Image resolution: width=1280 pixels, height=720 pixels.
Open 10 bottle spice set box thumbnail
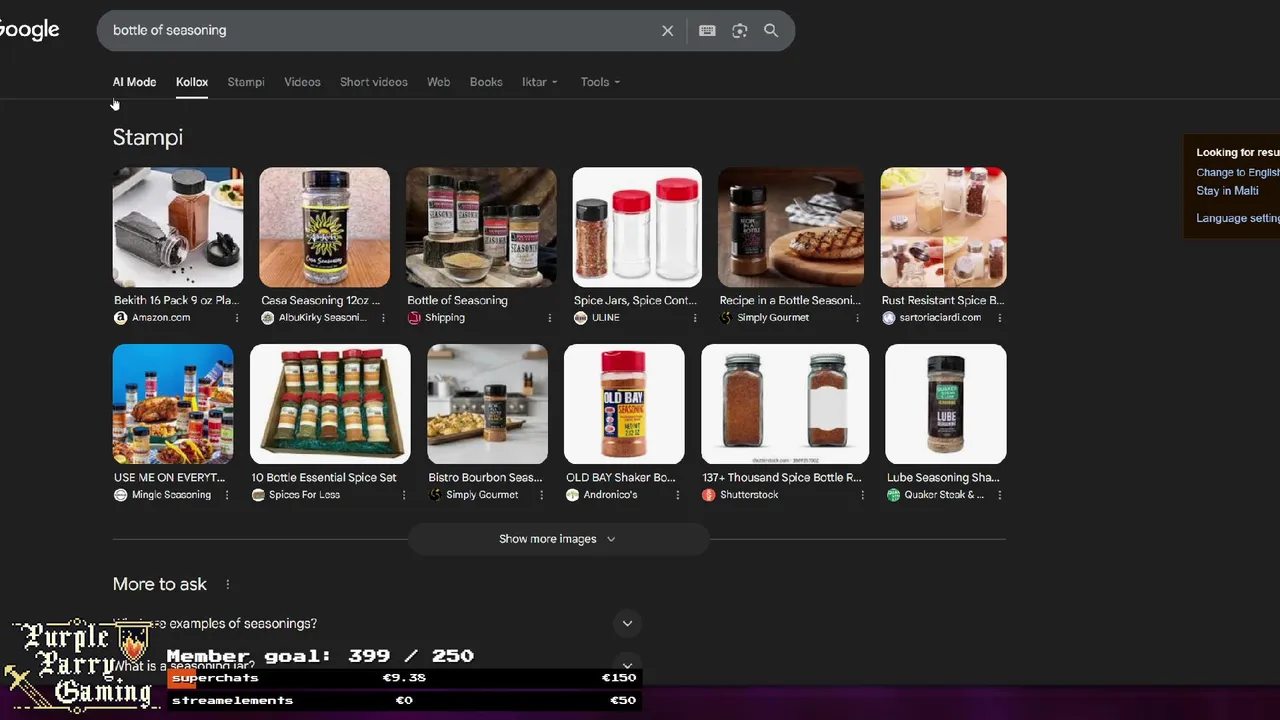[x=330, y=404]
